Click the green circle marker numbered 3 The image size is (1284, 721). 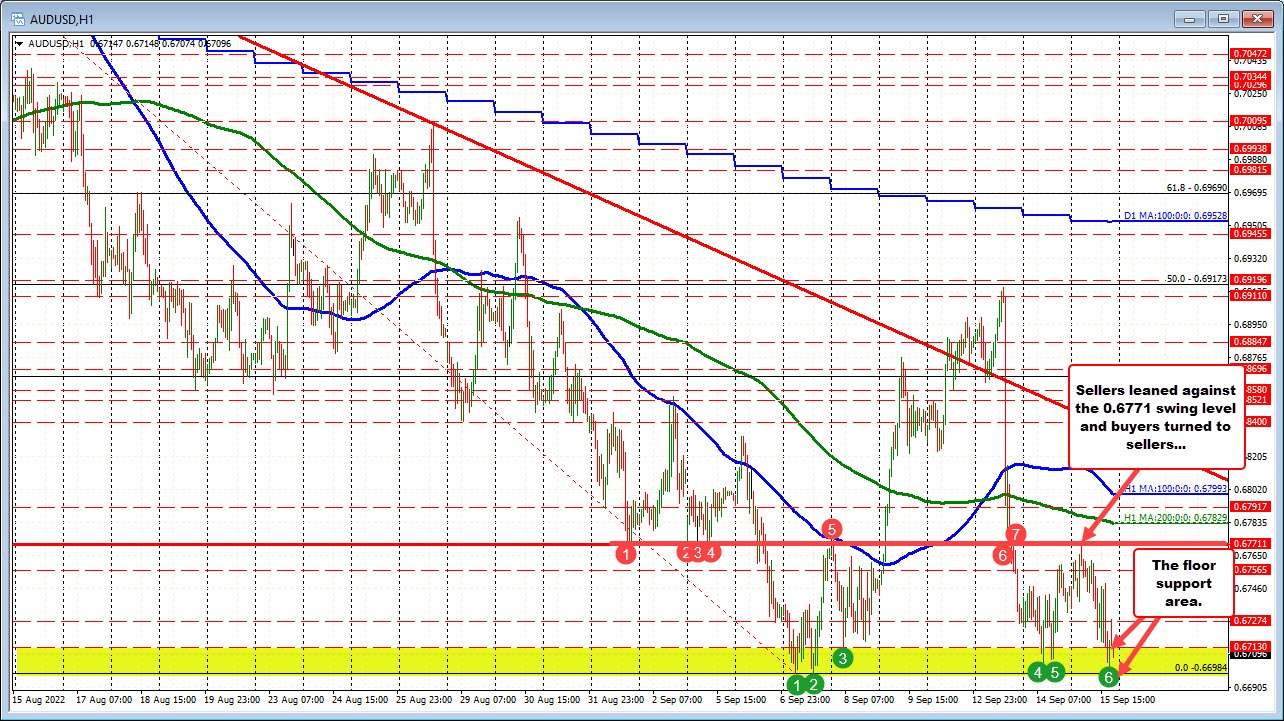pyautogui.click(x=843, y=657)
